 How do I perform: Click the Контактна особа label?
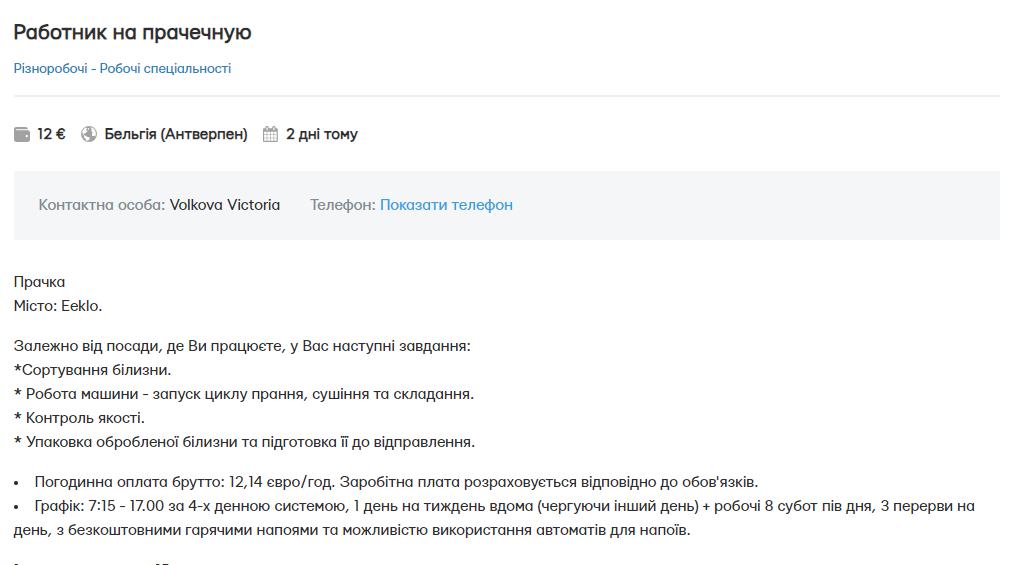coord(101,205)
